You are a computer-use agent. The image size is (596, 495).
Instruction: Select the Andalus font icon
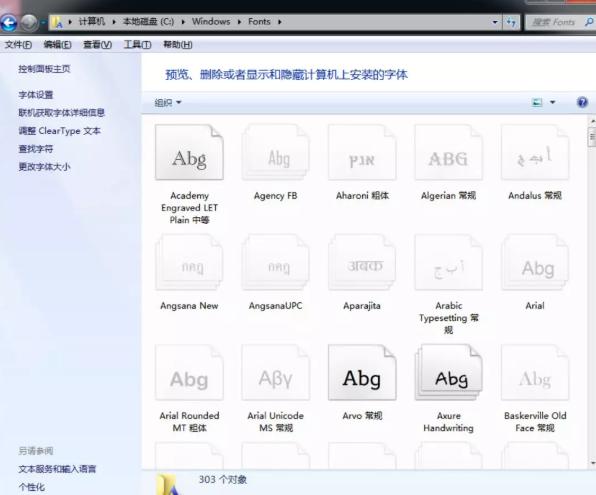[x=535, y=152]
